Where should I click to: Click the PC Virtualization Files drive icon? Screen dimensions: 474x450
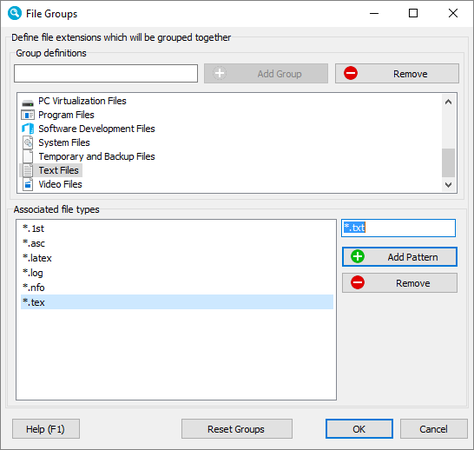(x=28, y=101)
